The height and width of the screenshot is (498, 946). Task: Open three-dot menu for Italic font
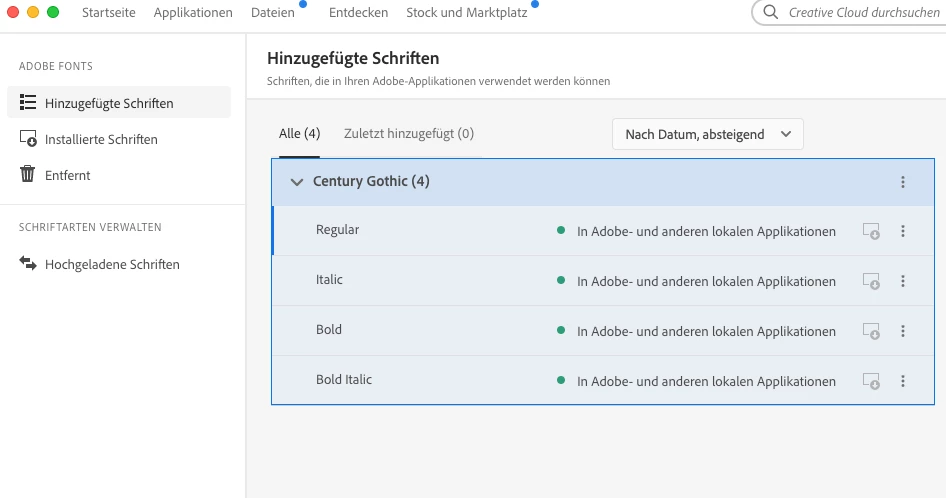tap(903, 281)
